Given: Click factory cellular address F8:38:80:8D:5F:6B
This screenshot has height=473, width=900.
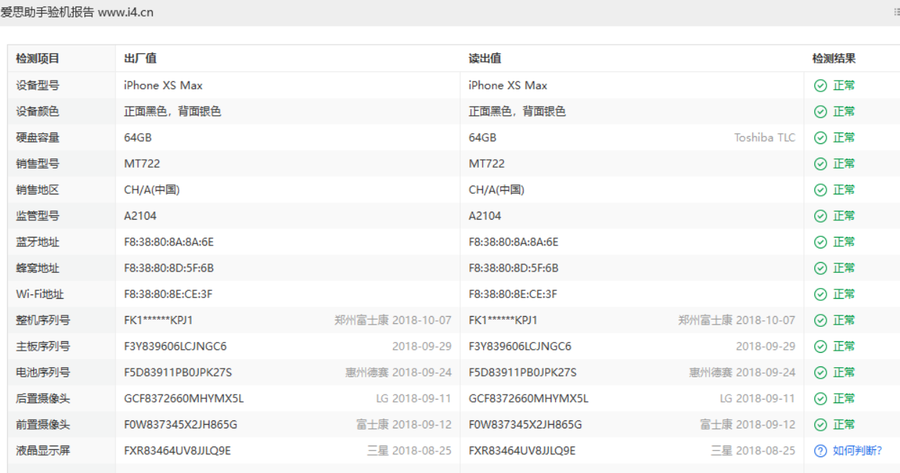Looking at the screenshot, I should coord(169,268).
